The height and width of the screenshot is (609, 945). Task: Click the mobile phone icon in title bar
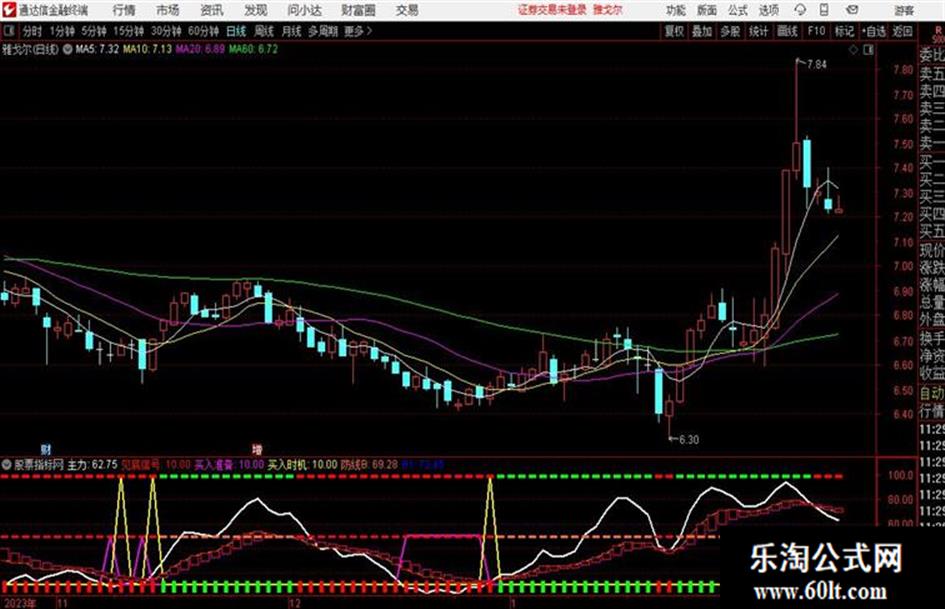coord(824,10)
